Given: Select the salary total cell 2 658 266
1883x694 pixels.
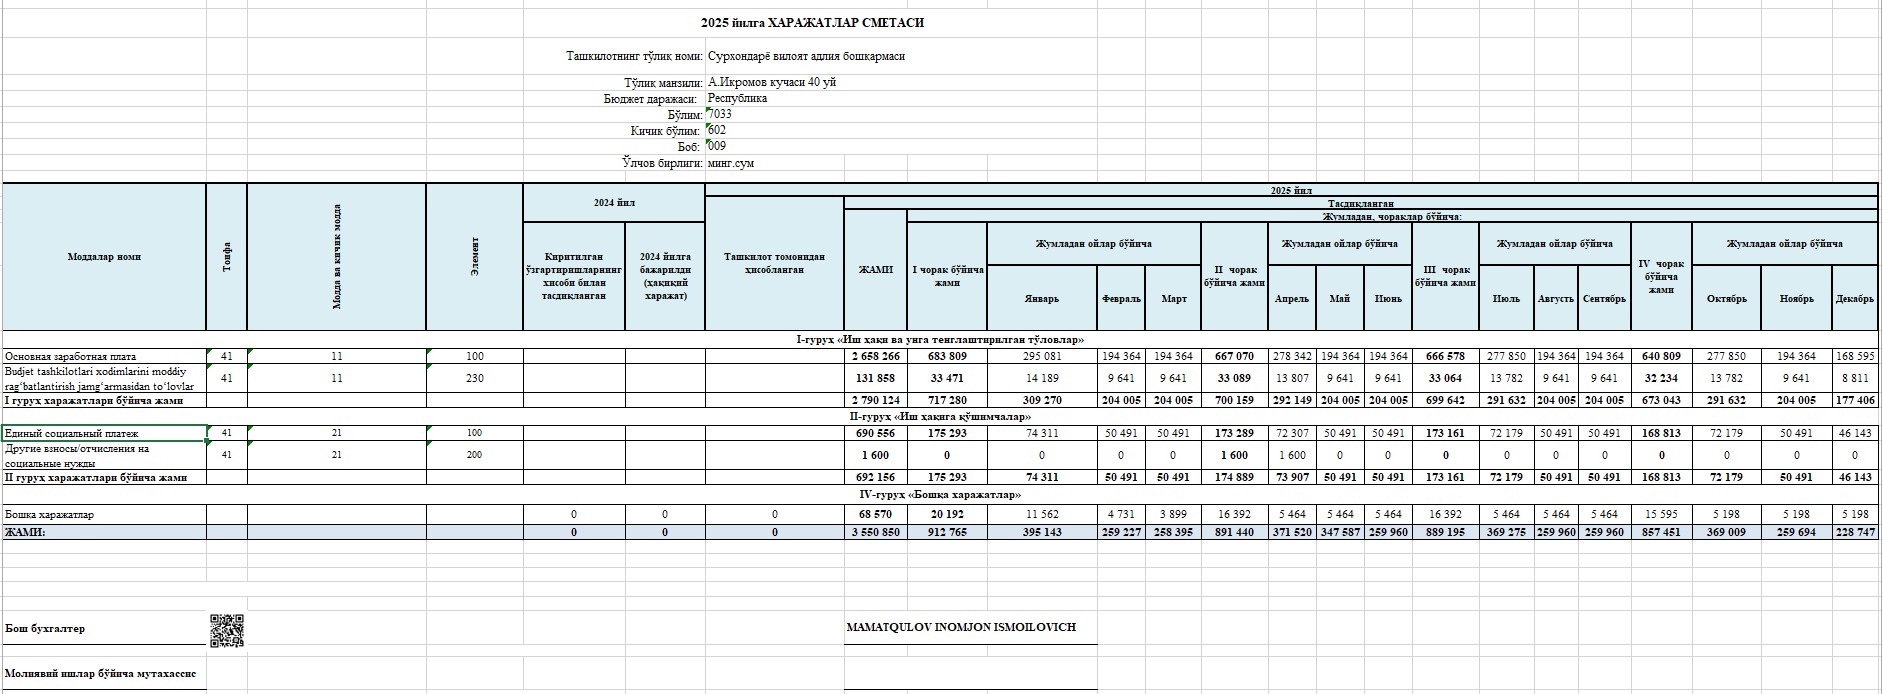Looking at the screenshot, I should click(875, 356).
